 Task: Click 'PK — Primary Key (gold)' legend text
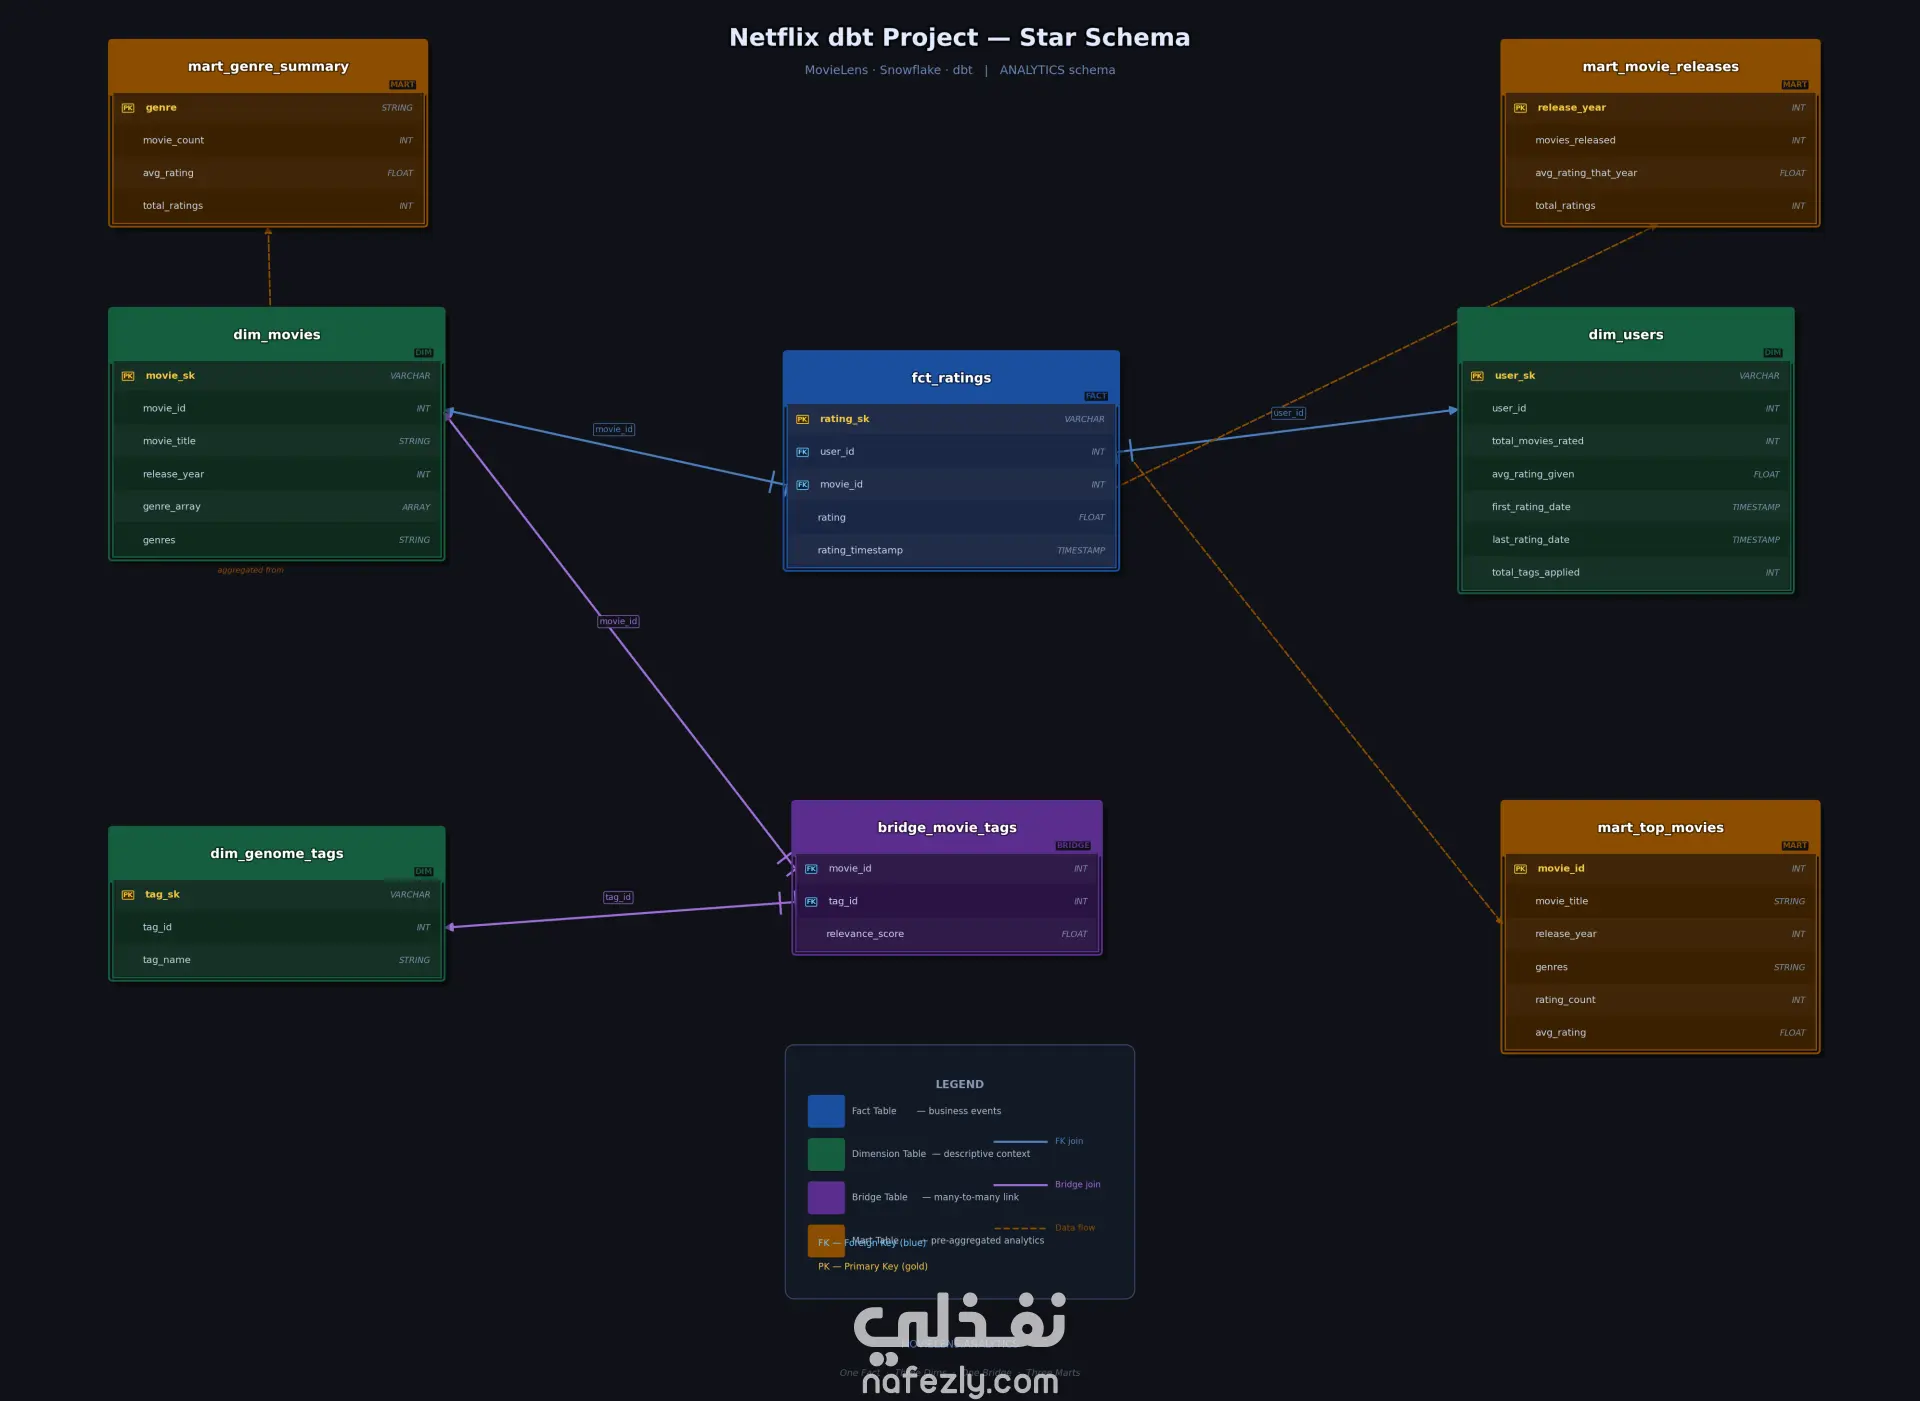(873, 1266)
